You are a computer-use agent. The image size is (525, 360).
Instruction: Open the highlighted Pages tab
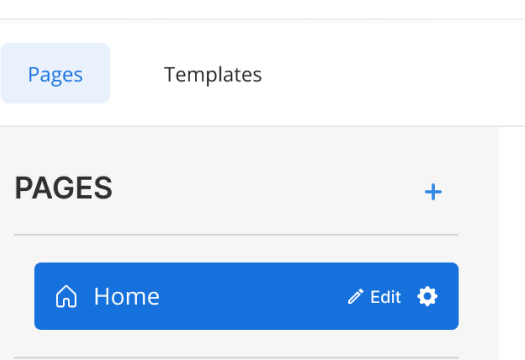[55, 73]
